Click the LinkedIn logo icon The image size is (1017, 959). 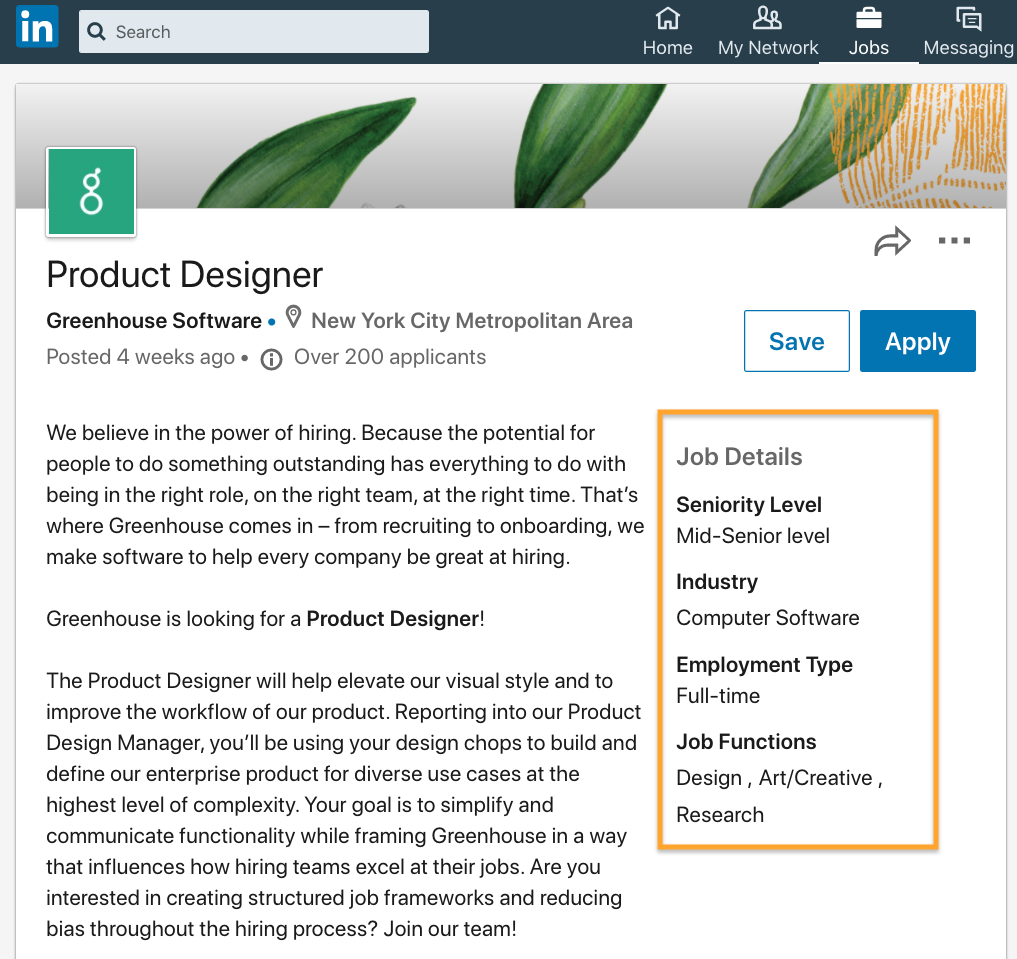[37, 27]
